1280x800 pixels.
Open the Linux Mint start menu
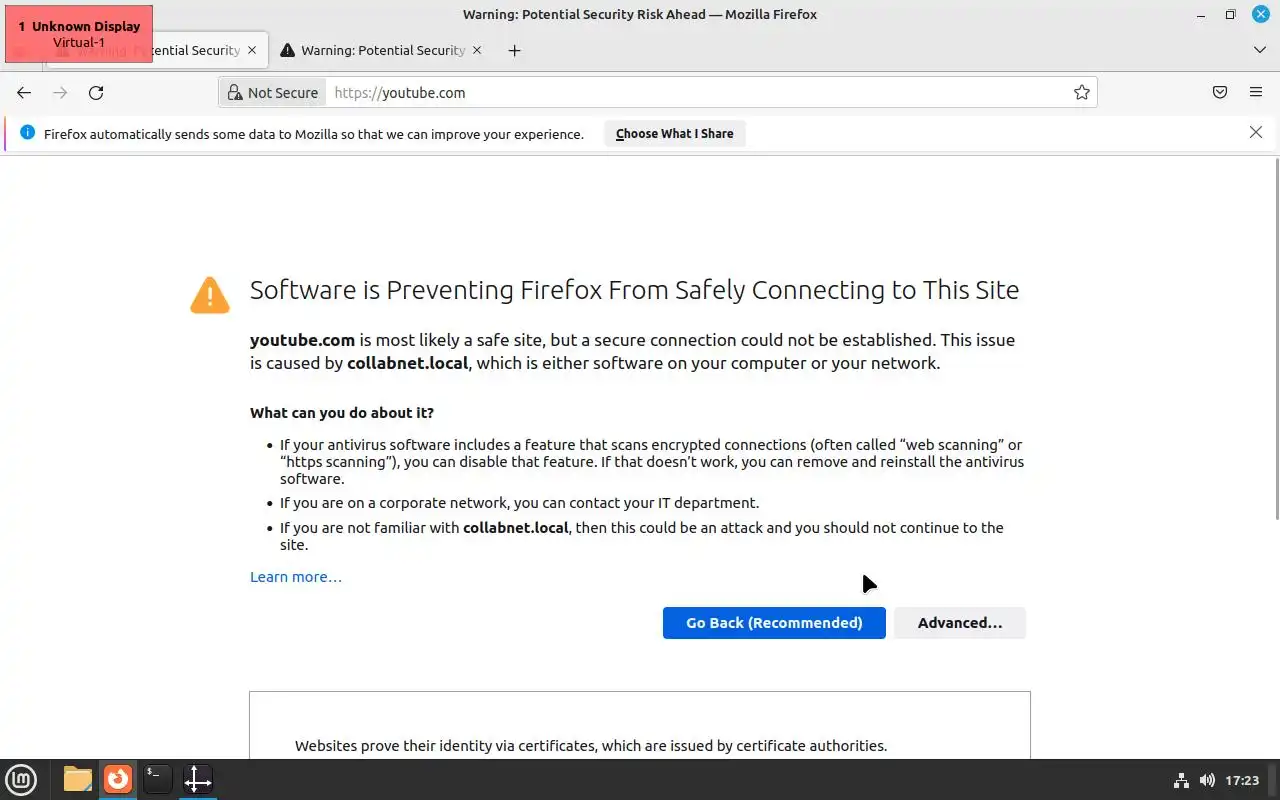pos(21,779)
